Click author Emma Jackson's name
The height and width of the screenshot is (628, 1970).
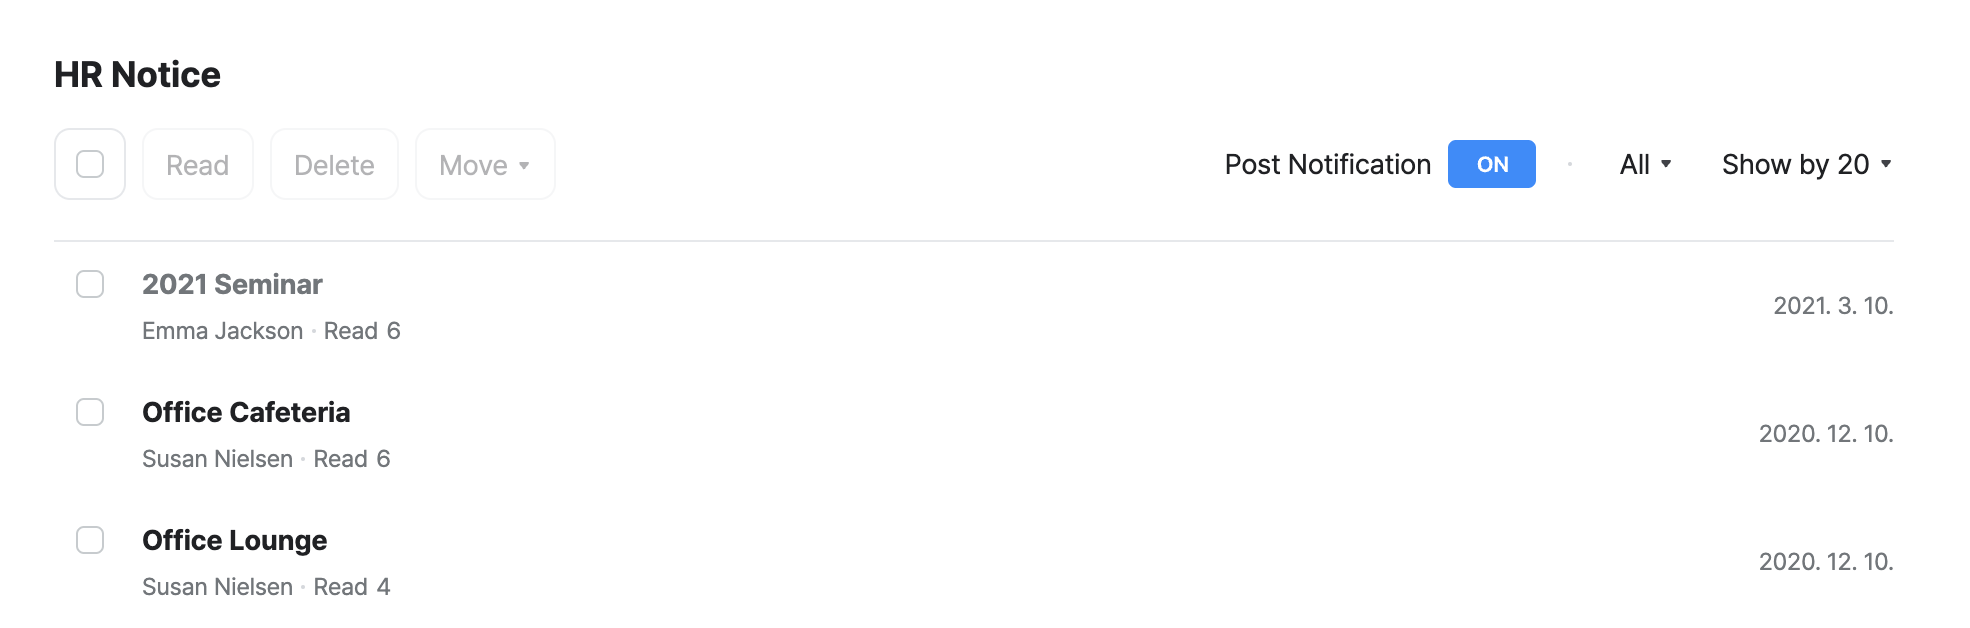[x=222, y=331]
